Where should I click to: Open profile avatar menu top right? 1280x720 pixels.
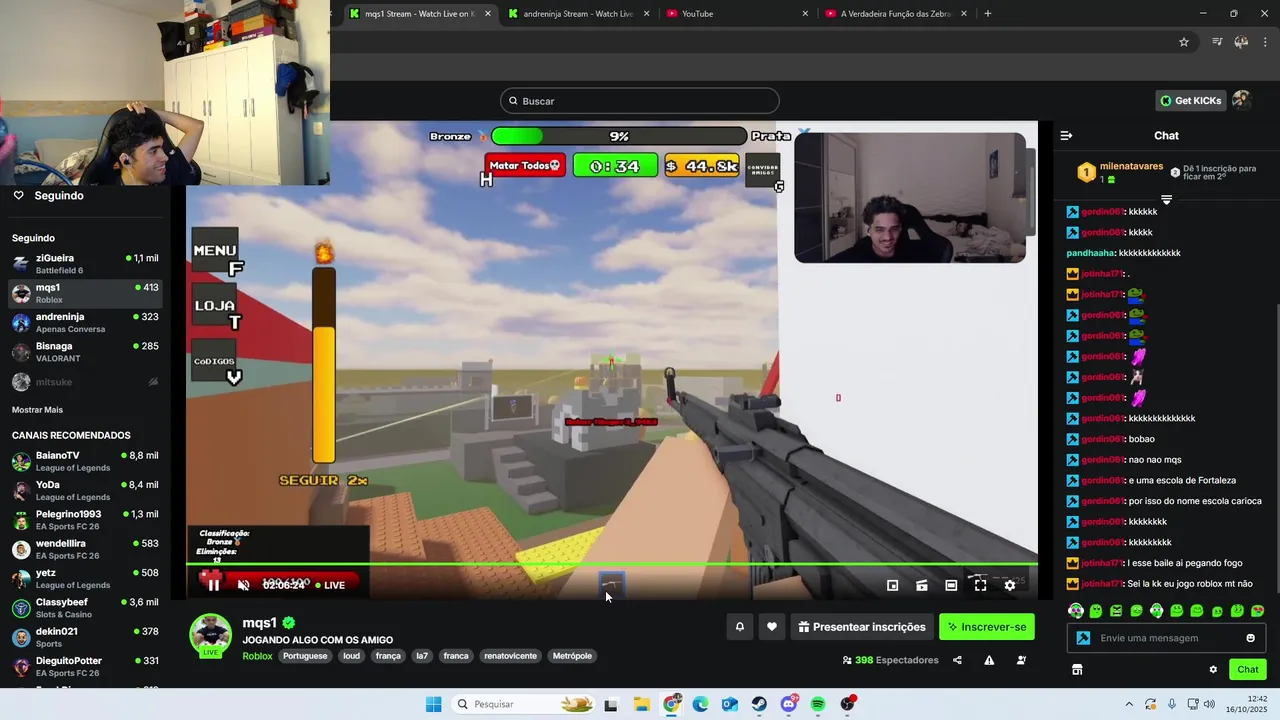pos(1241,100)
